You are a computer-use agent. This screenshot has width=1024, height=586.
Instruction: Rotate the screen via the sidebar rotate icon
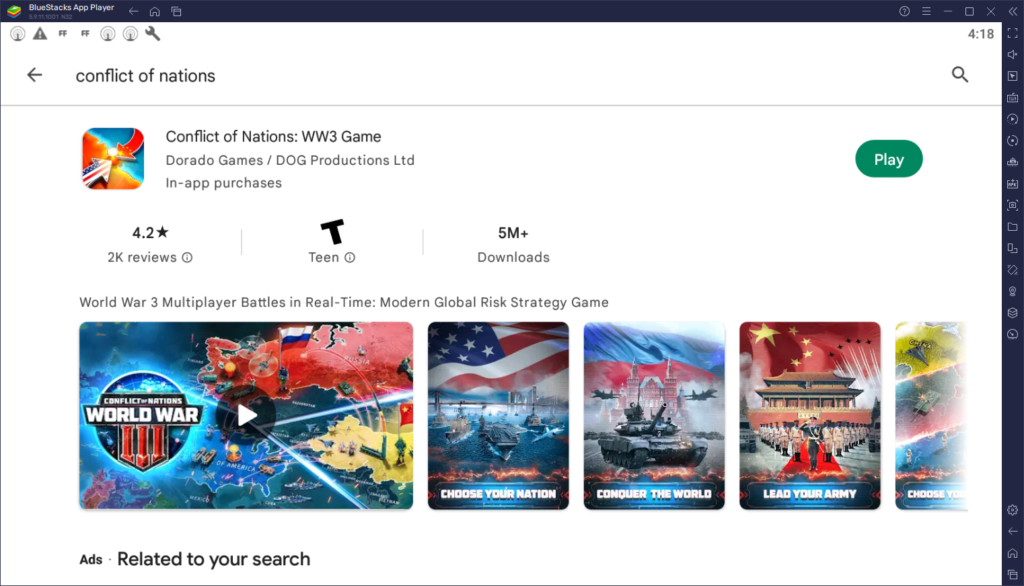pyautogui.click(x=1013, y=141)
